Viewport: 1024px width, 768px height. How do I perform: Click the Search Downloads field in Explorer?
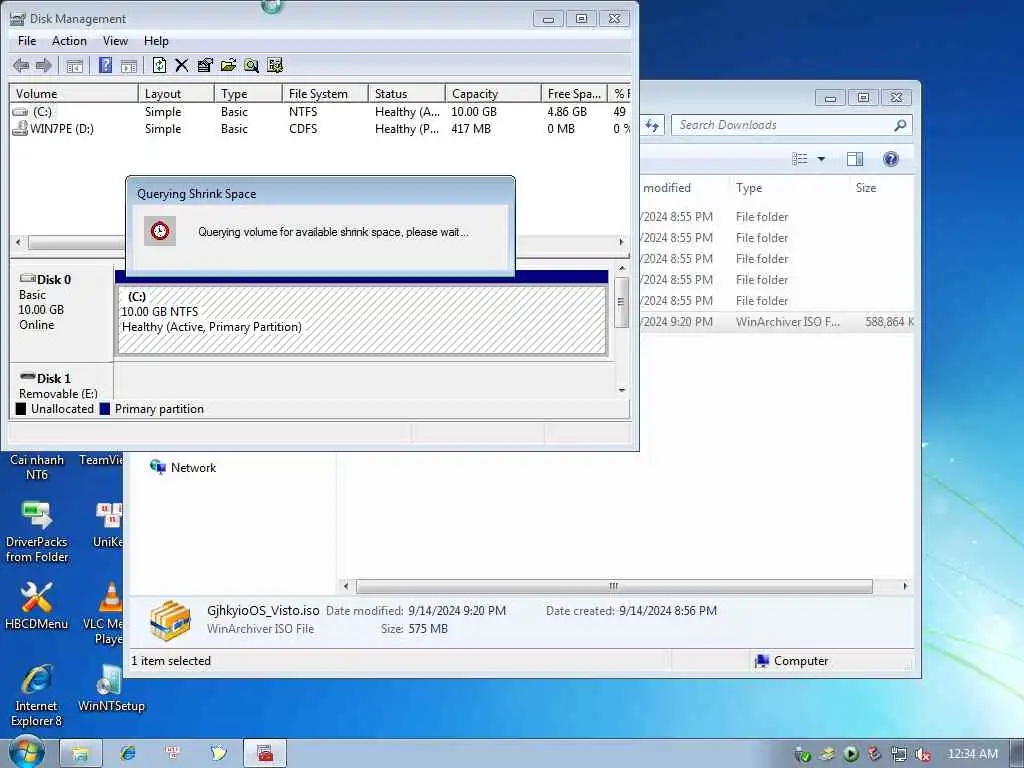(x=784, y=125)
